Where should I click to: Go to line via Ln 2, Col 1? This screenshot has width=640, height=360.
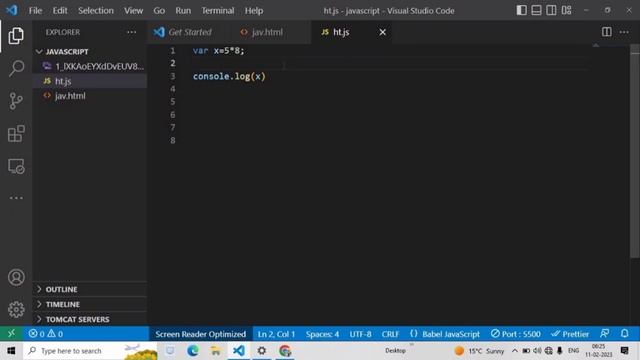276,334
